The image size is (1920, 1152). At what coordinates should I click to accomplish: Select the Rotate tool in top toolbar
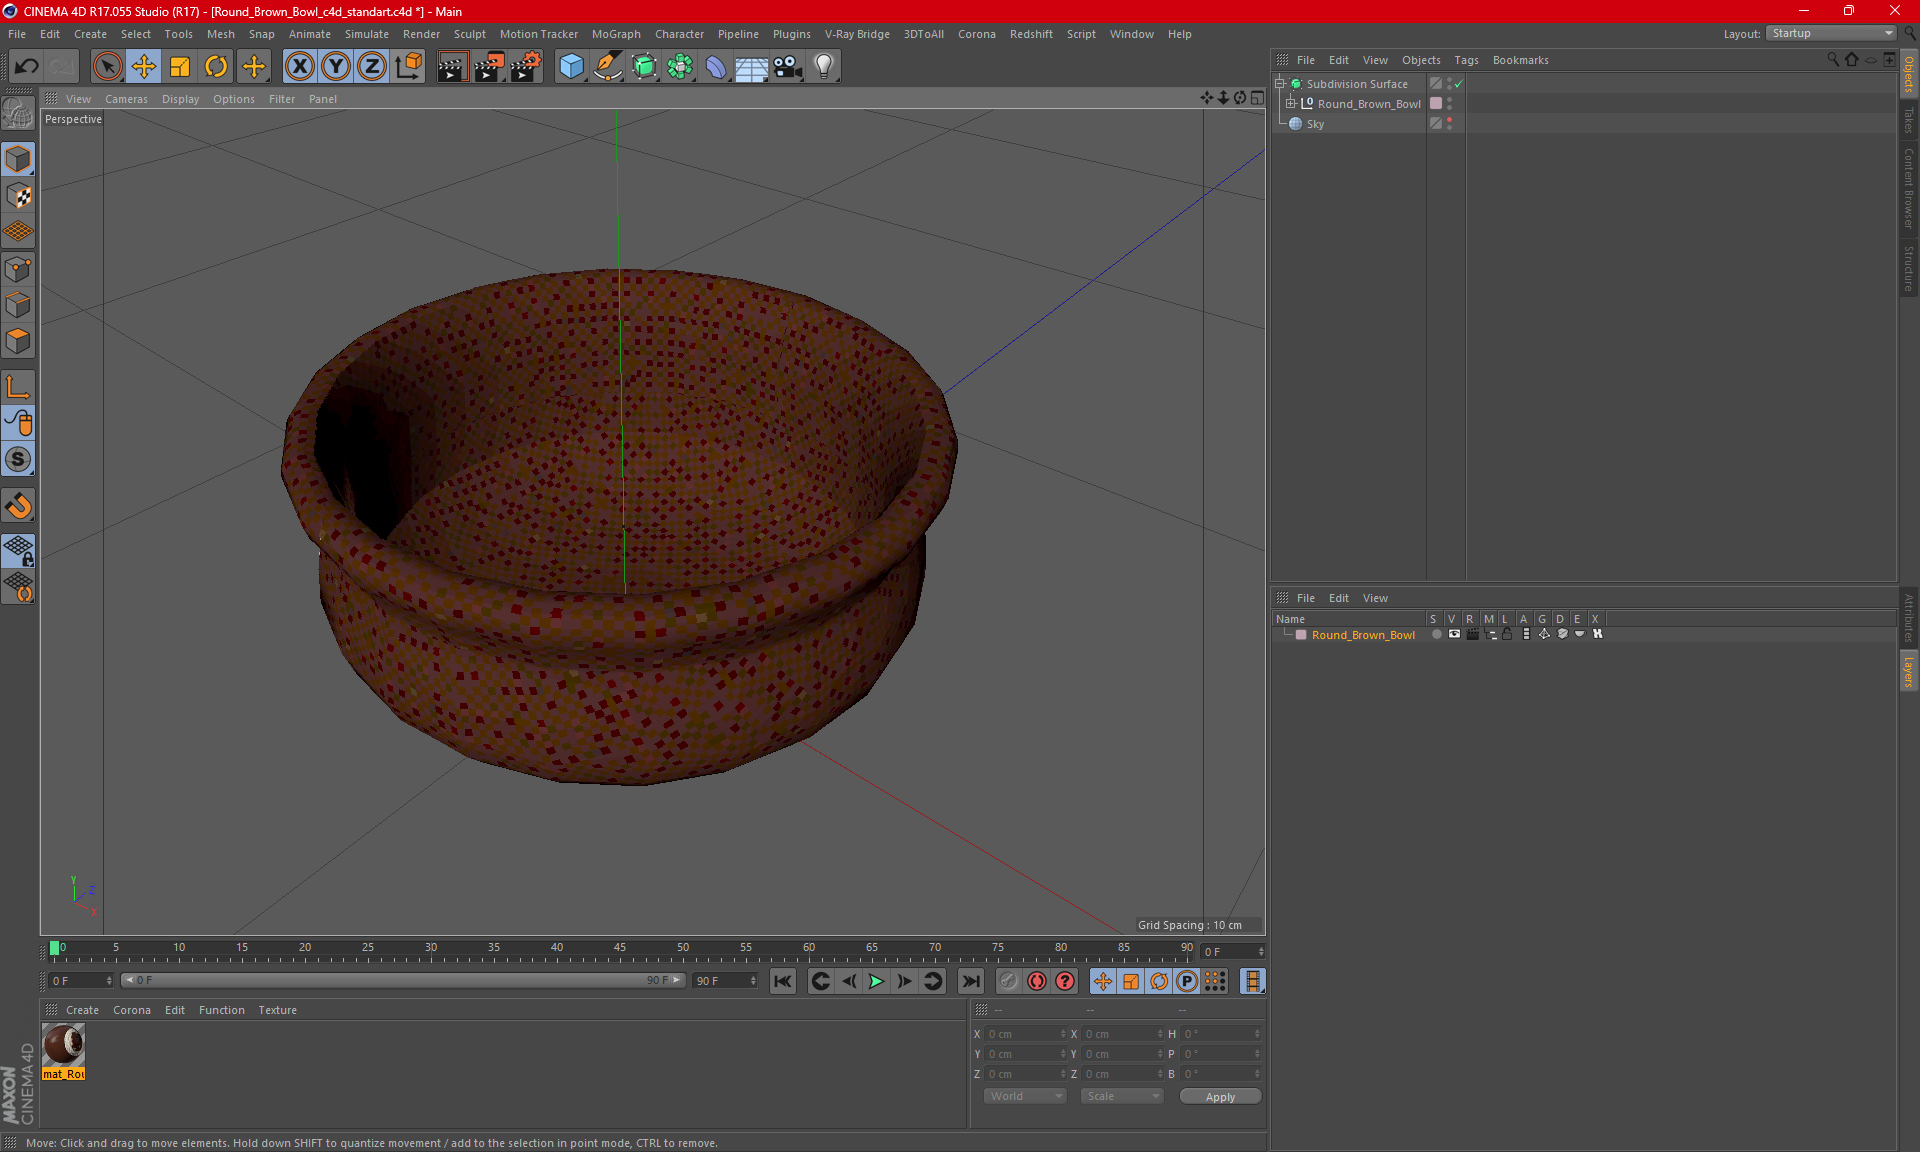pos(216,66)
